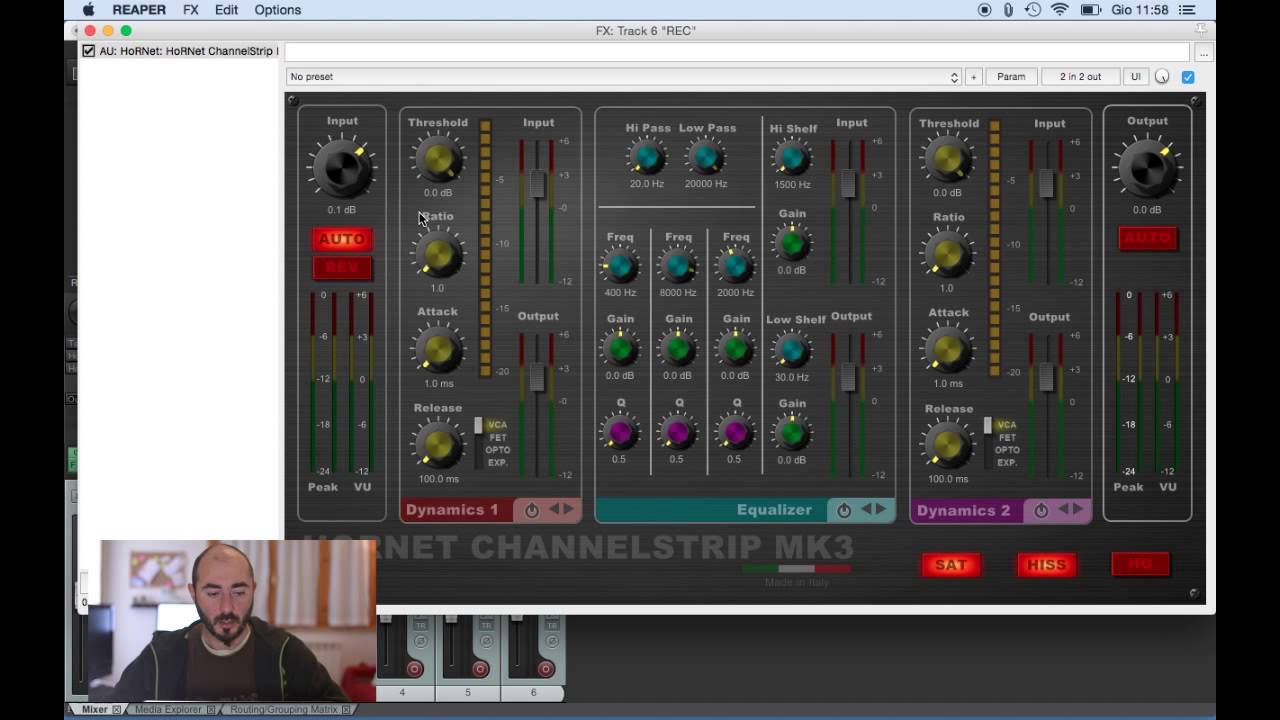This screenshot has height=720, width=1280.
Task: Close the Routing/Grouping Matrix tab x icon
Action: pos(346,709)
